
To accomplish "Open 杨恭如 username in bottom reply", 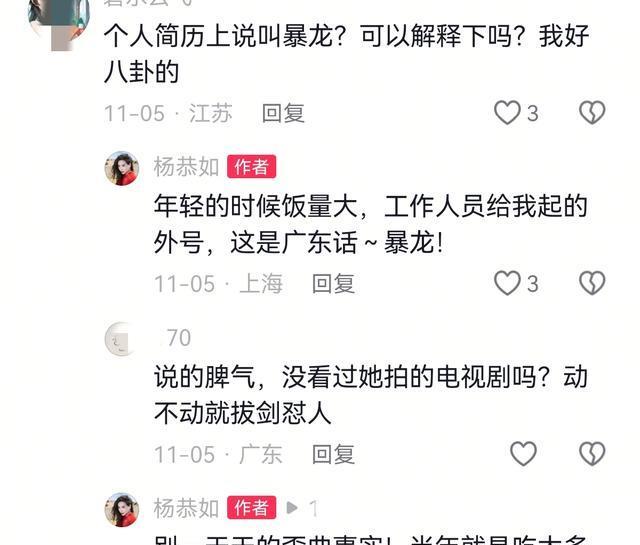I will (187, 508).
